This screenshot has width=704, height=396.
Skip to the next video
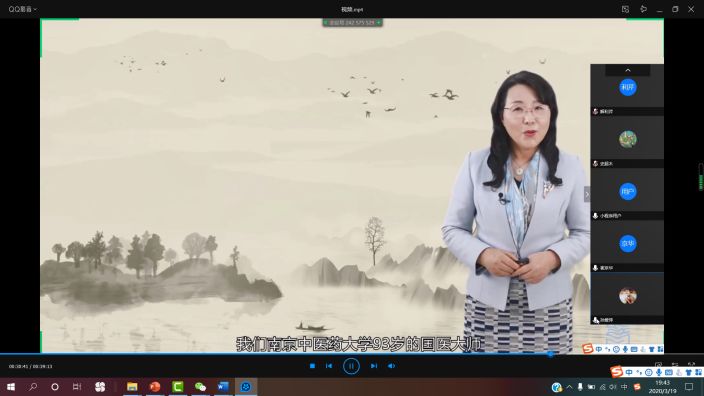click(x=374, y=366)
